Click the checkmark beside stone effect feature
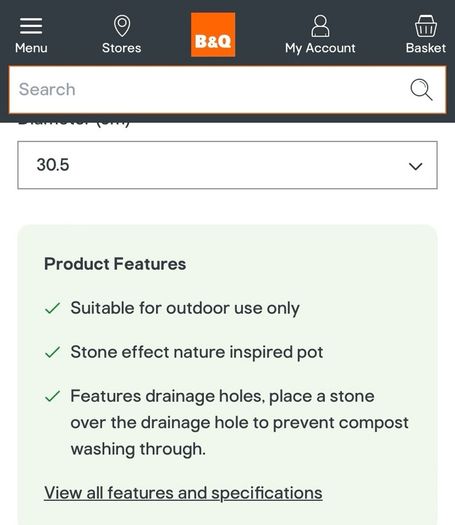Screen dimensions: 455x525 coord(52,352)
